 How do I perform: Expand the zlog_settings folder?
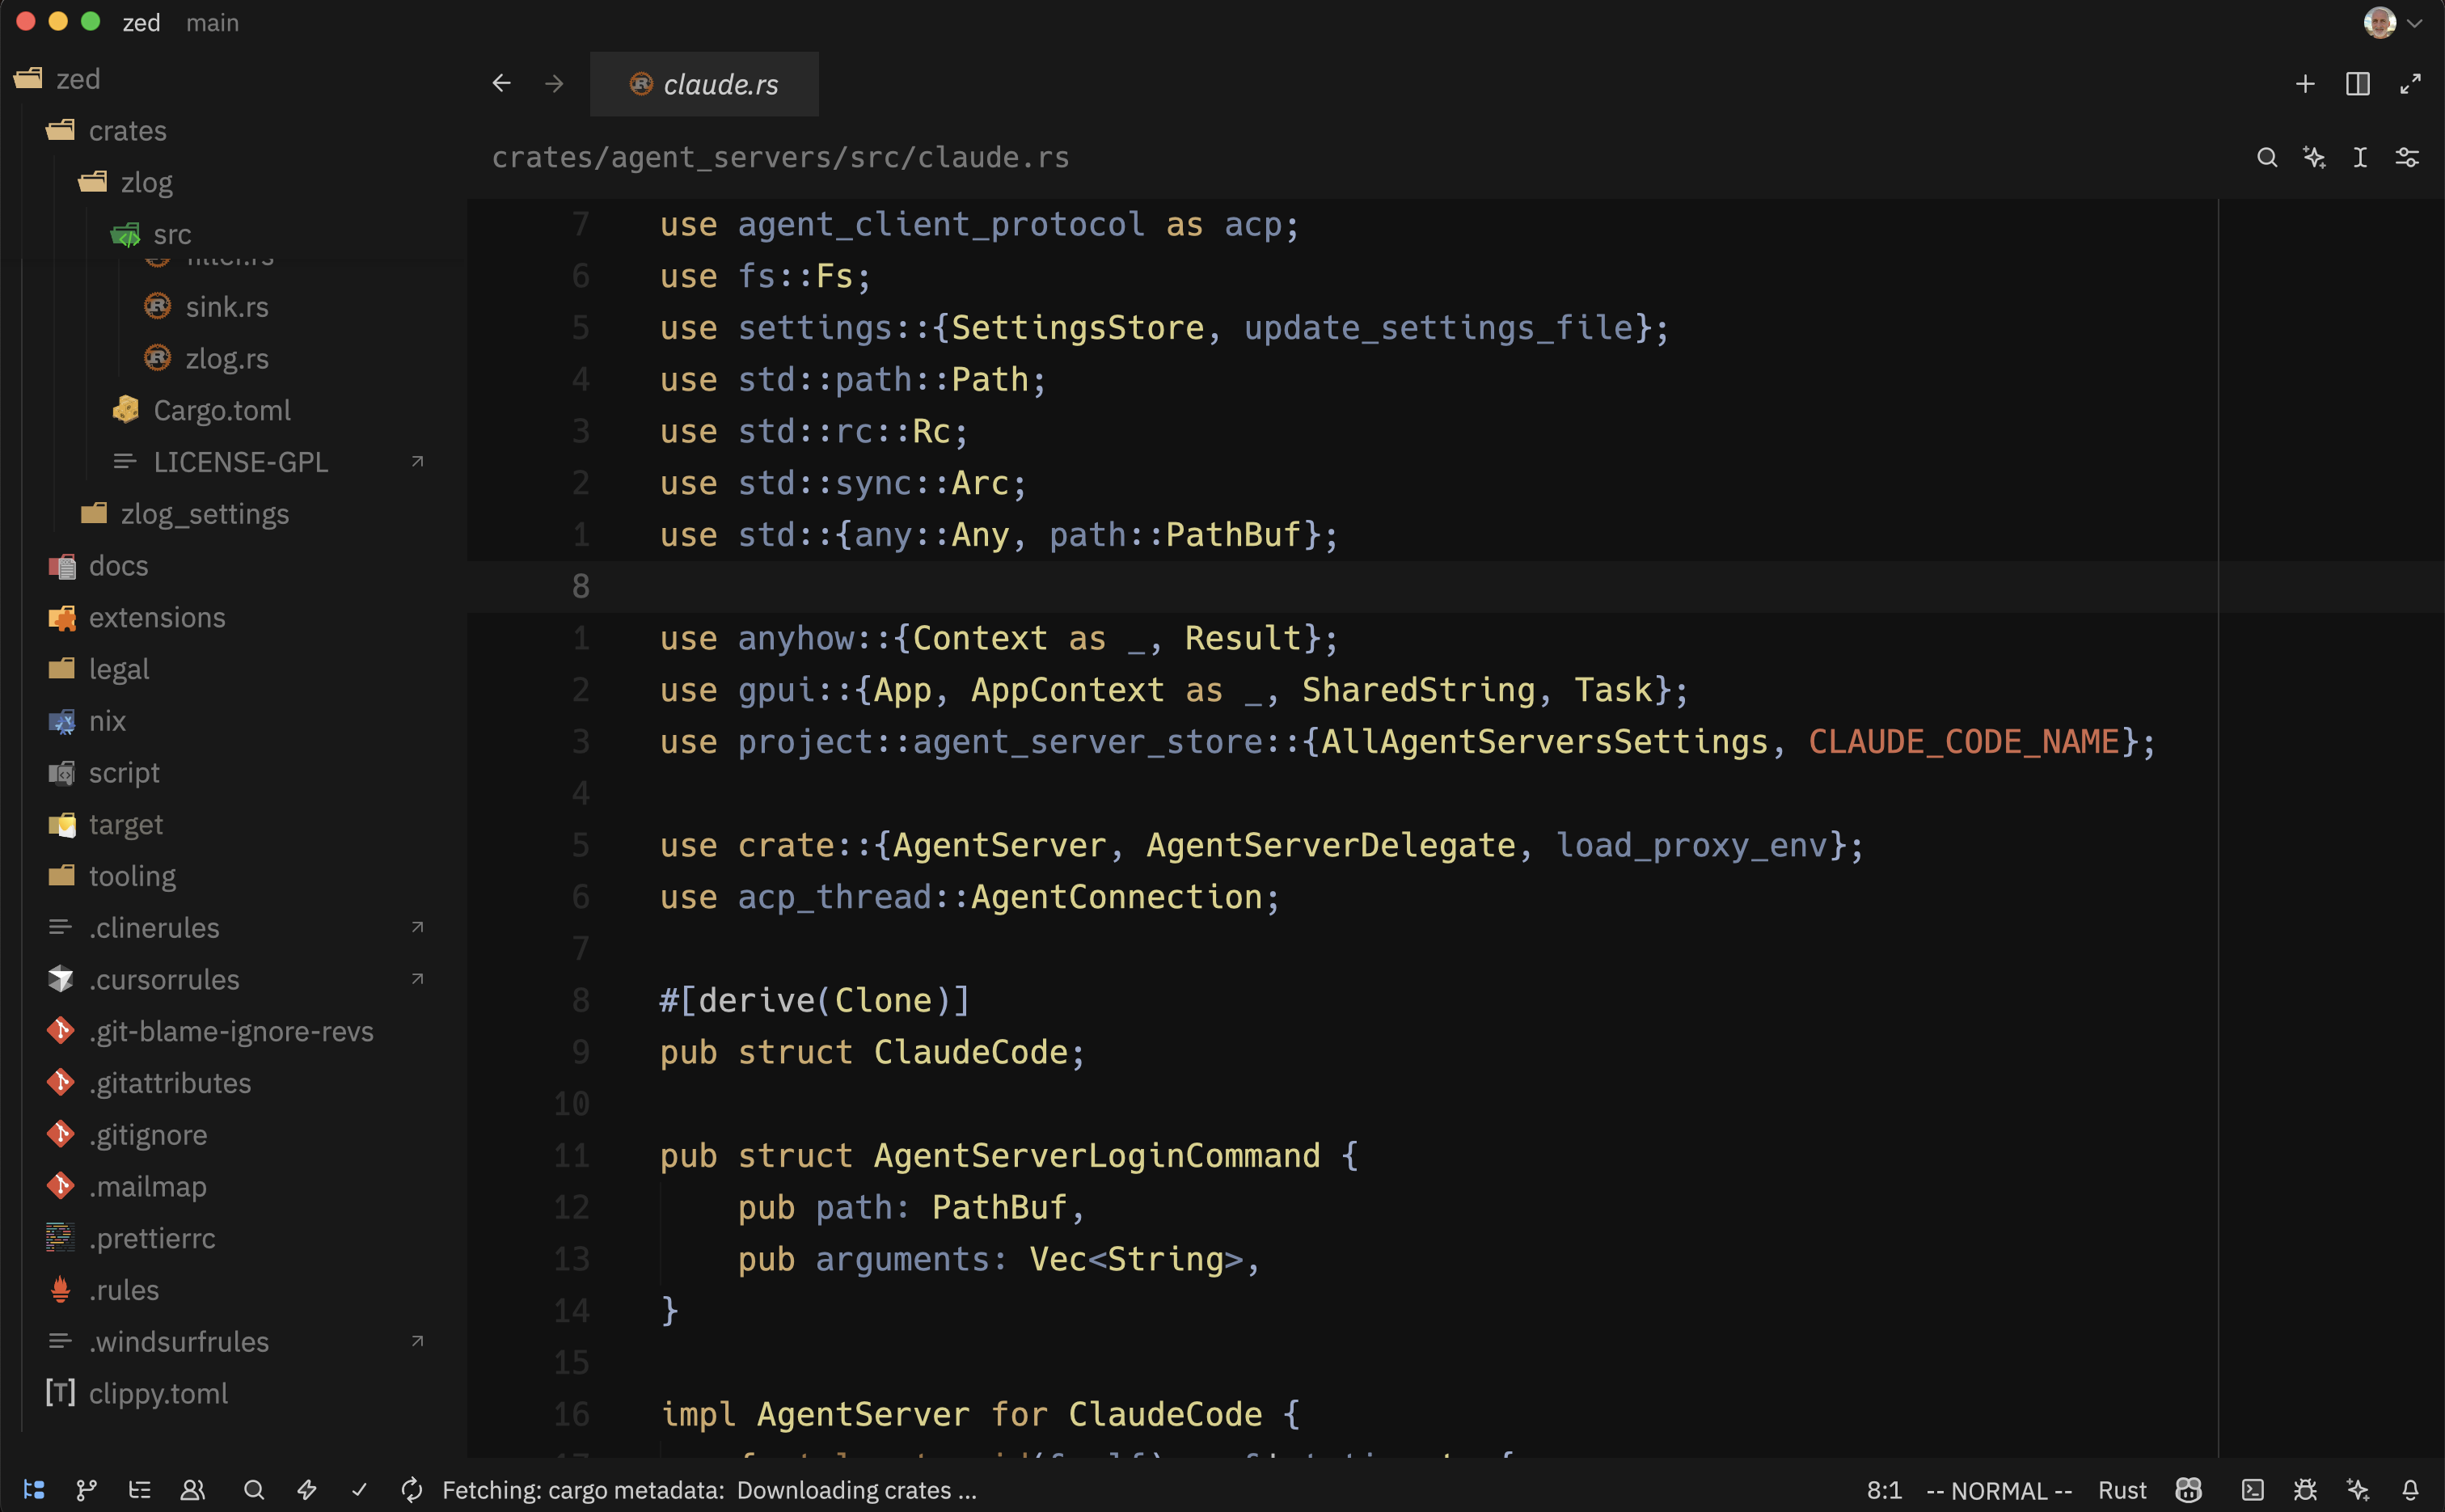click(233, 514)
